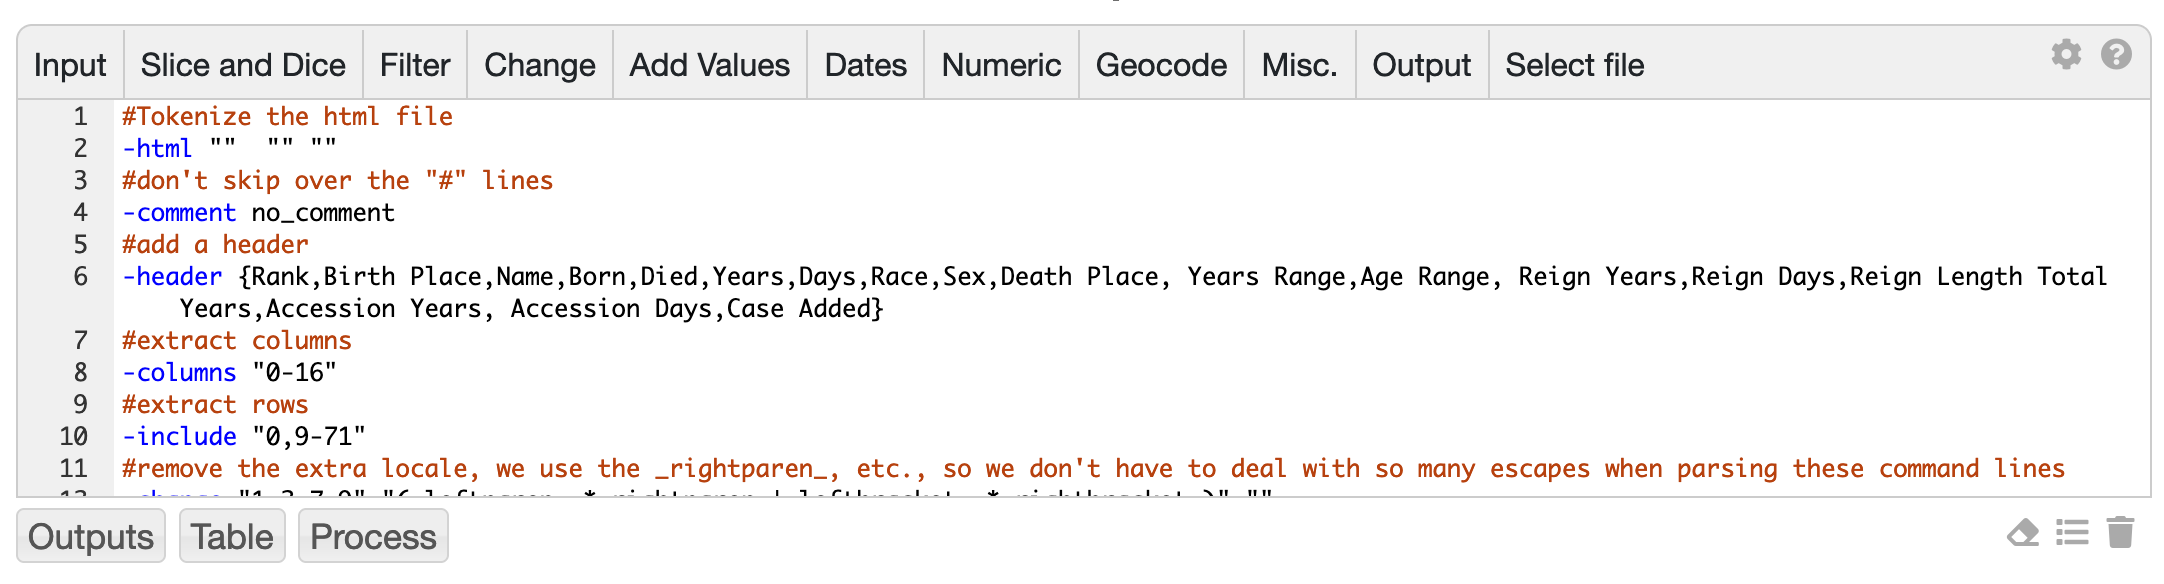
Task: Open the Geocode menu
Action: pyautogui.click(x=1162, y=65)
